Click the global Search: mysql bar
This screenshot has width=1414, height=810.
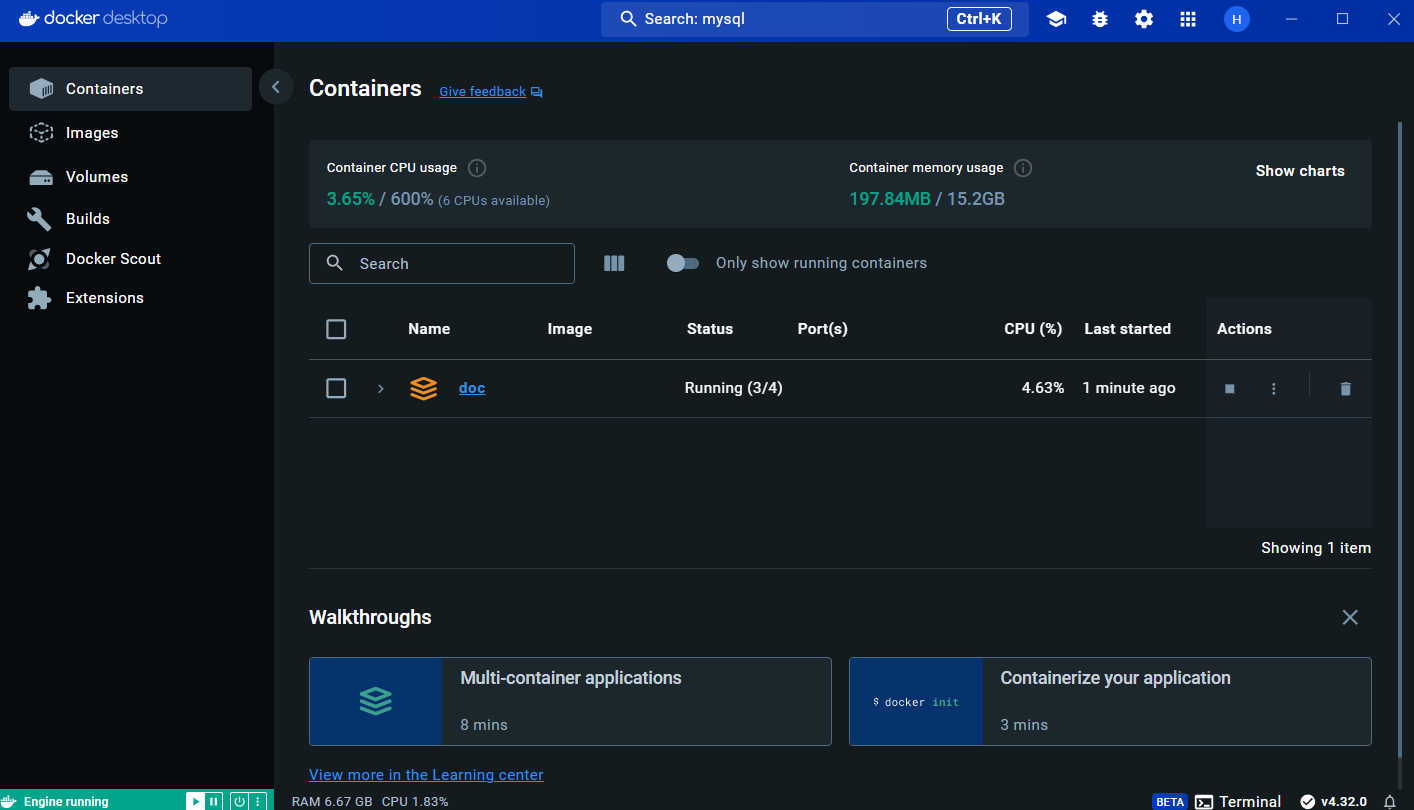click(814, 19)
